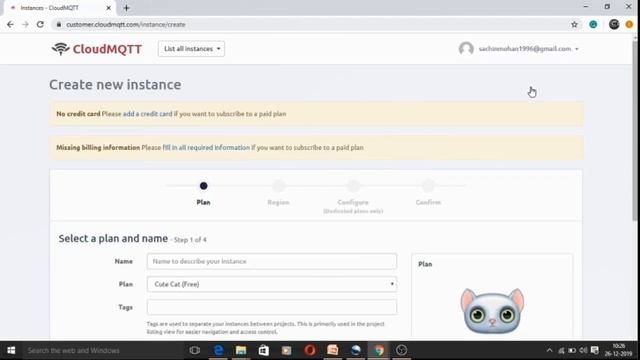This screenshot has width=640, height=360.
Task: Click the green Grammarly extension icon
Action: click(x=593, y=24)
